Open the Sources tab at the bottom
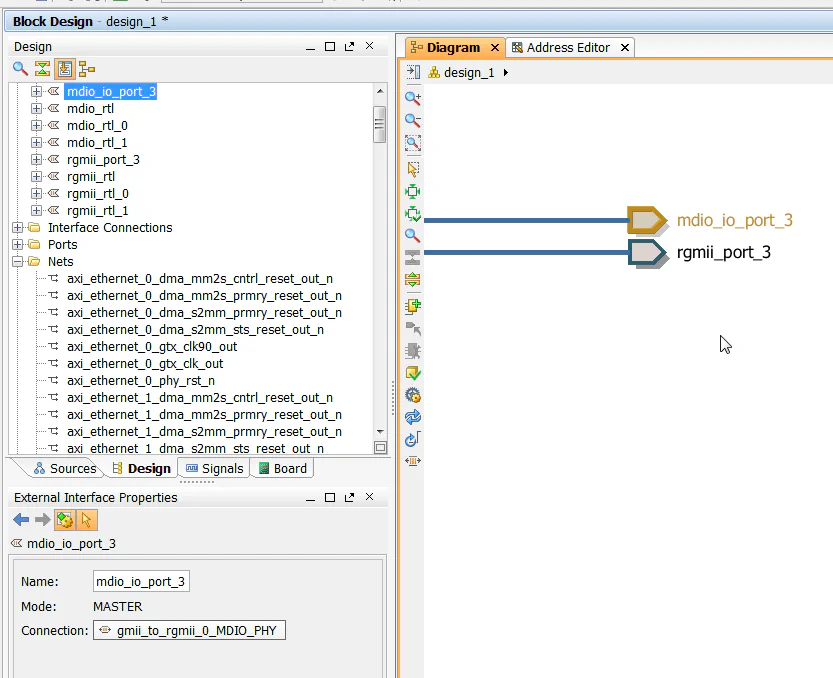The width and height of the screenshot is (833, 678). coord(68,468)
